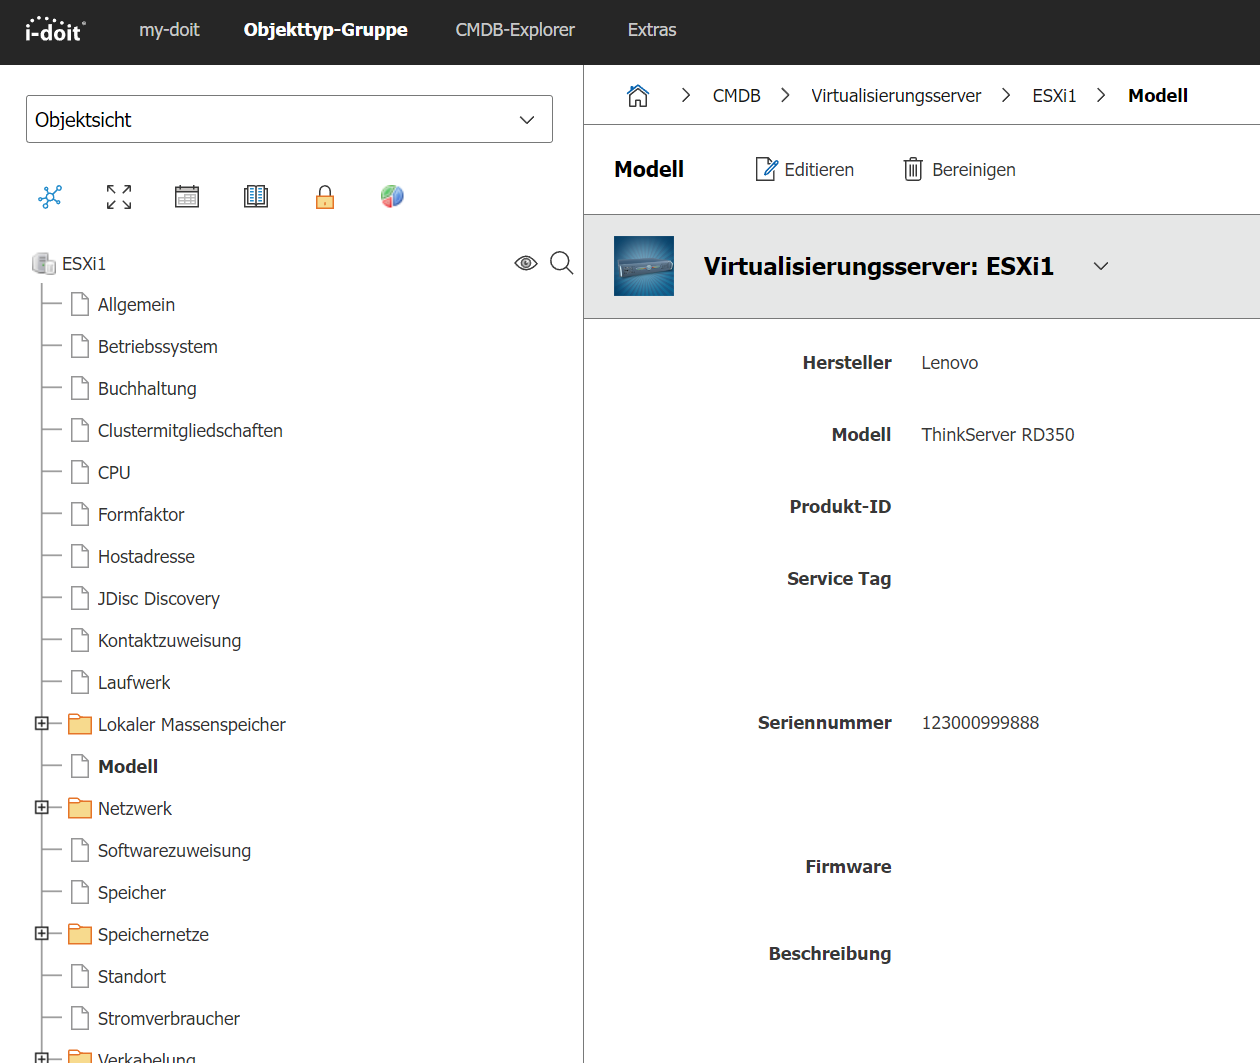Click the colored pie chart icon

[392, 197]
